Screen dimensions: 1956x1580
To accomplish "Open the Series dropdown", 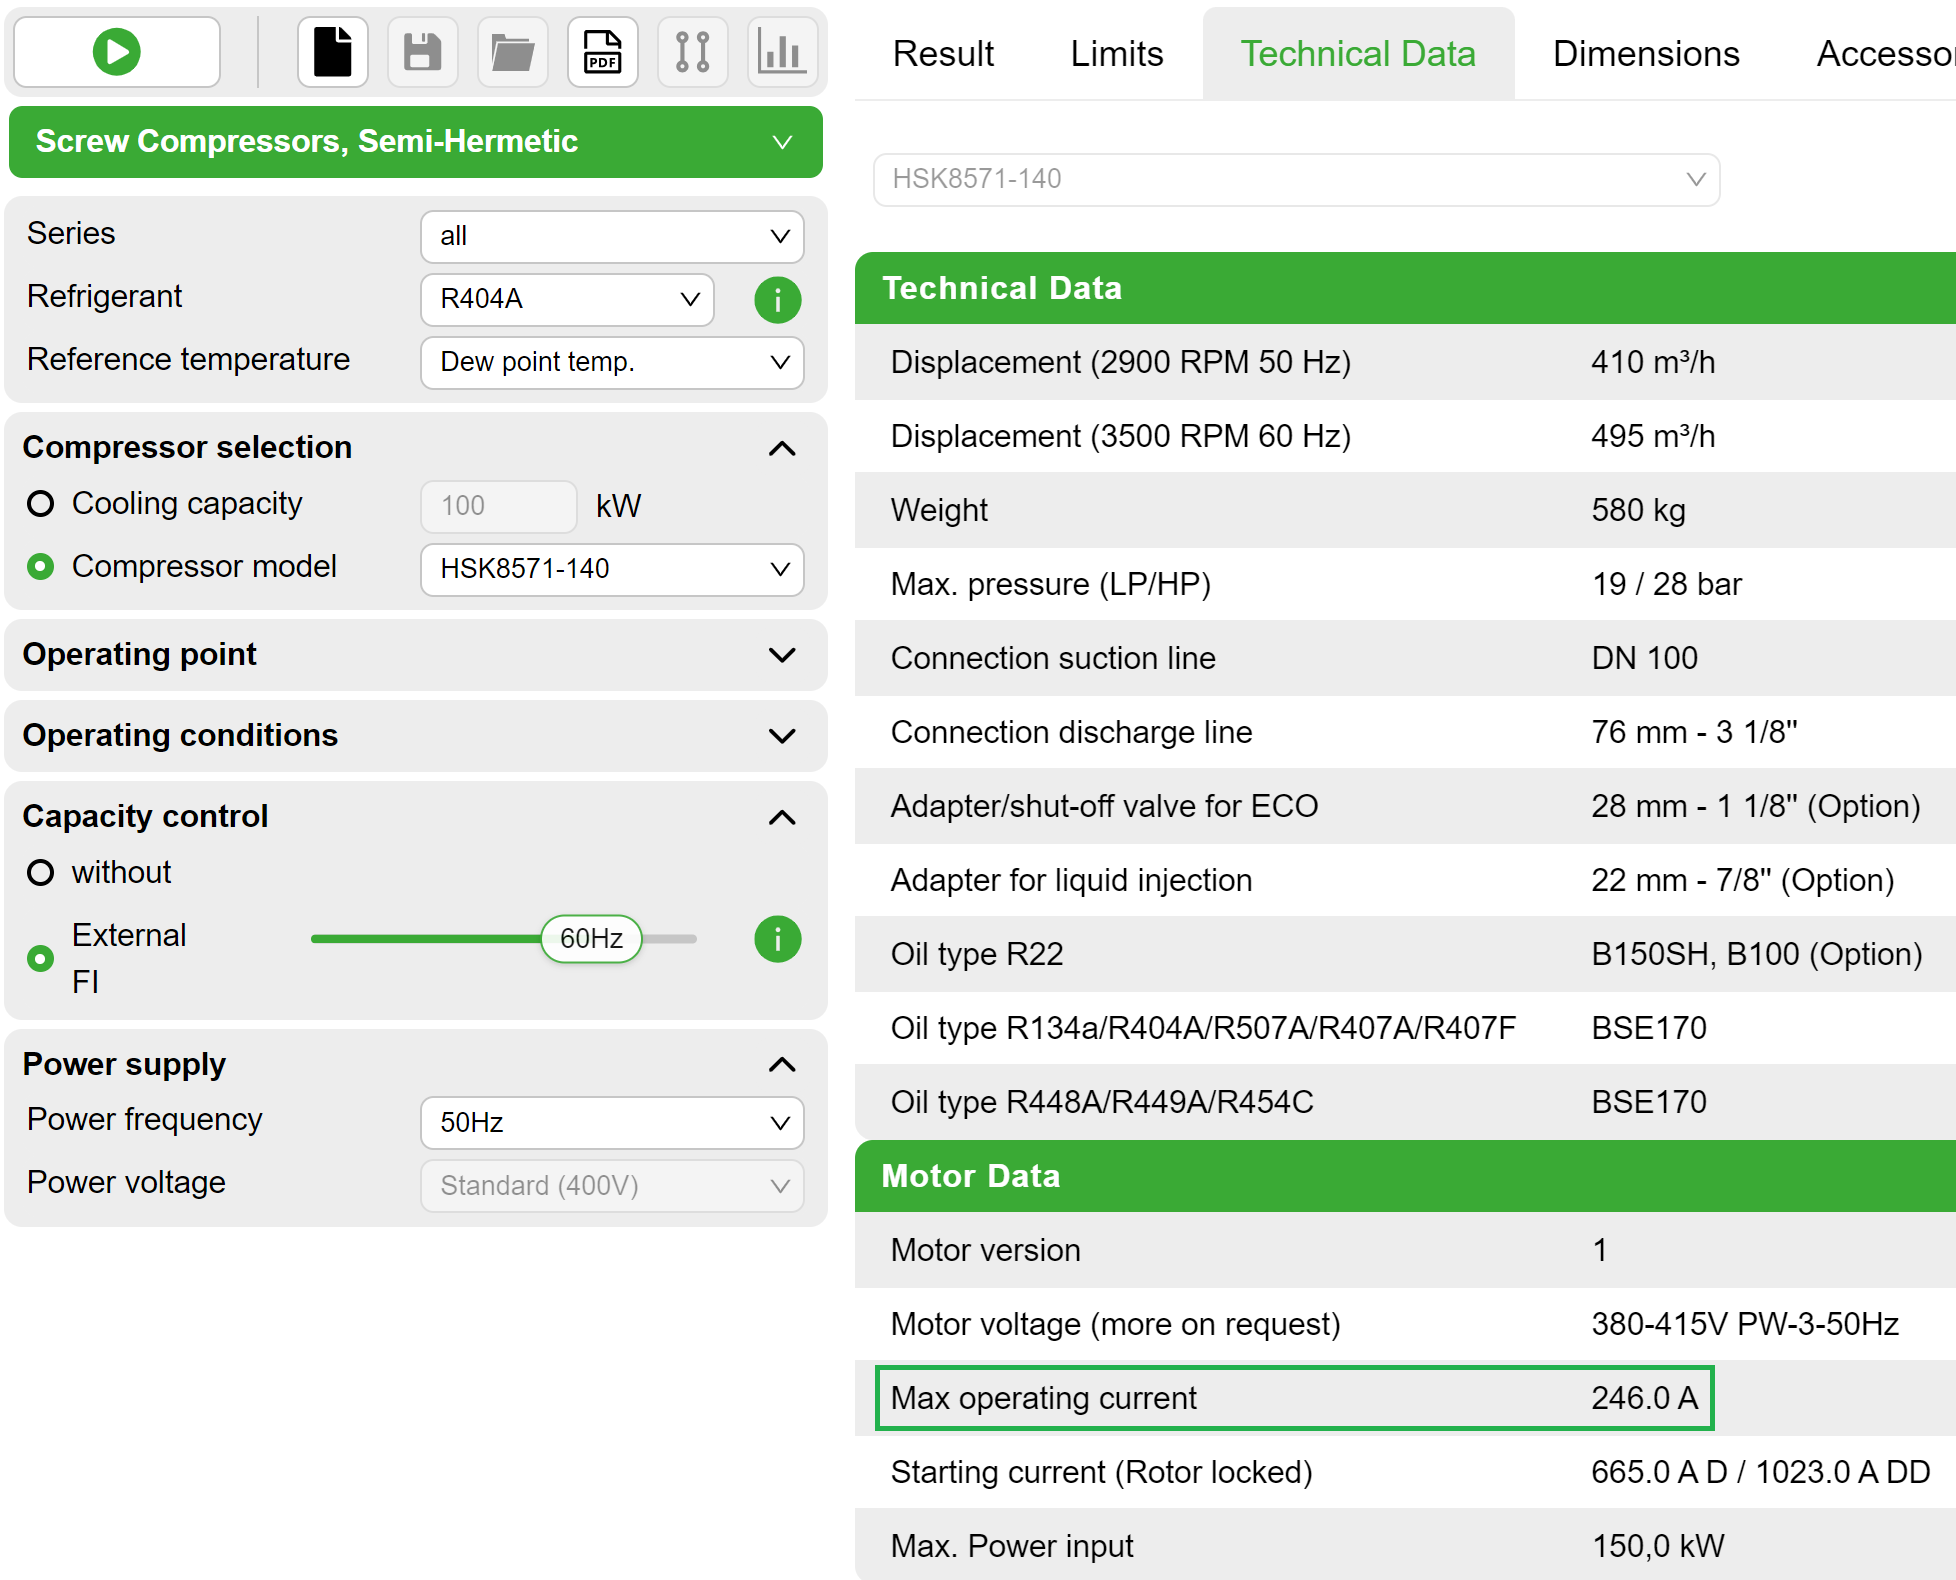I will pyautogui.click(x=611, y=237).
